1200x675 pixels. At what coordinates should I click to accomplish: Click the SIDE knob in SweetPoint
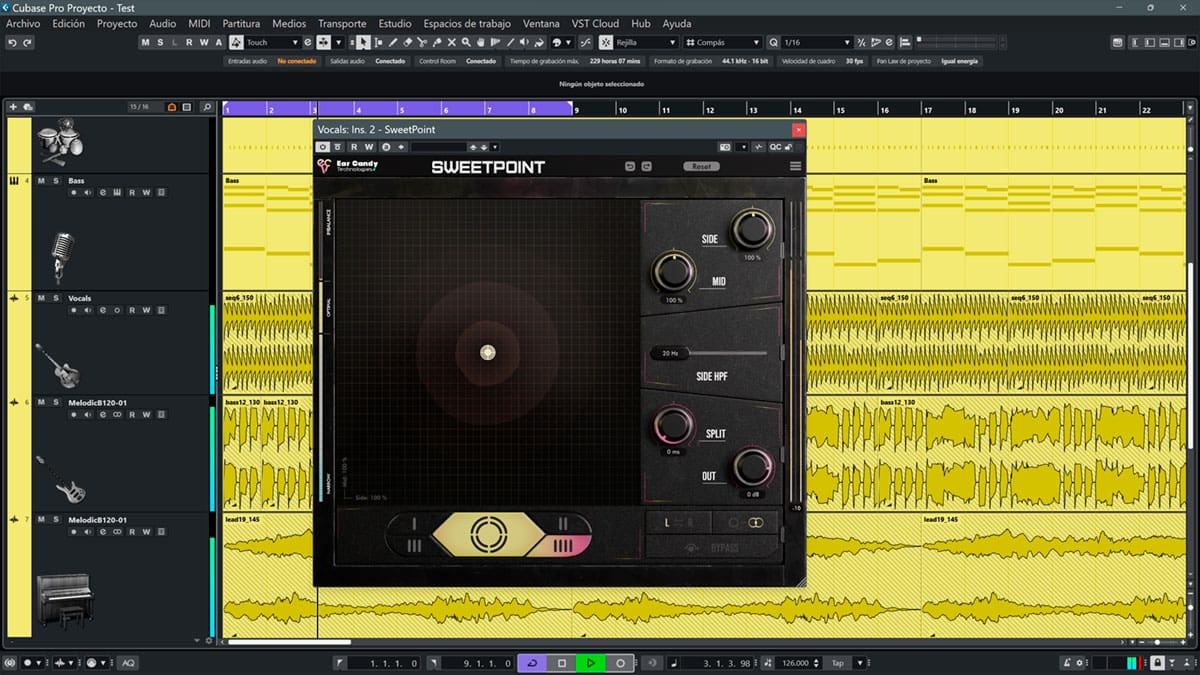[752, 230]
